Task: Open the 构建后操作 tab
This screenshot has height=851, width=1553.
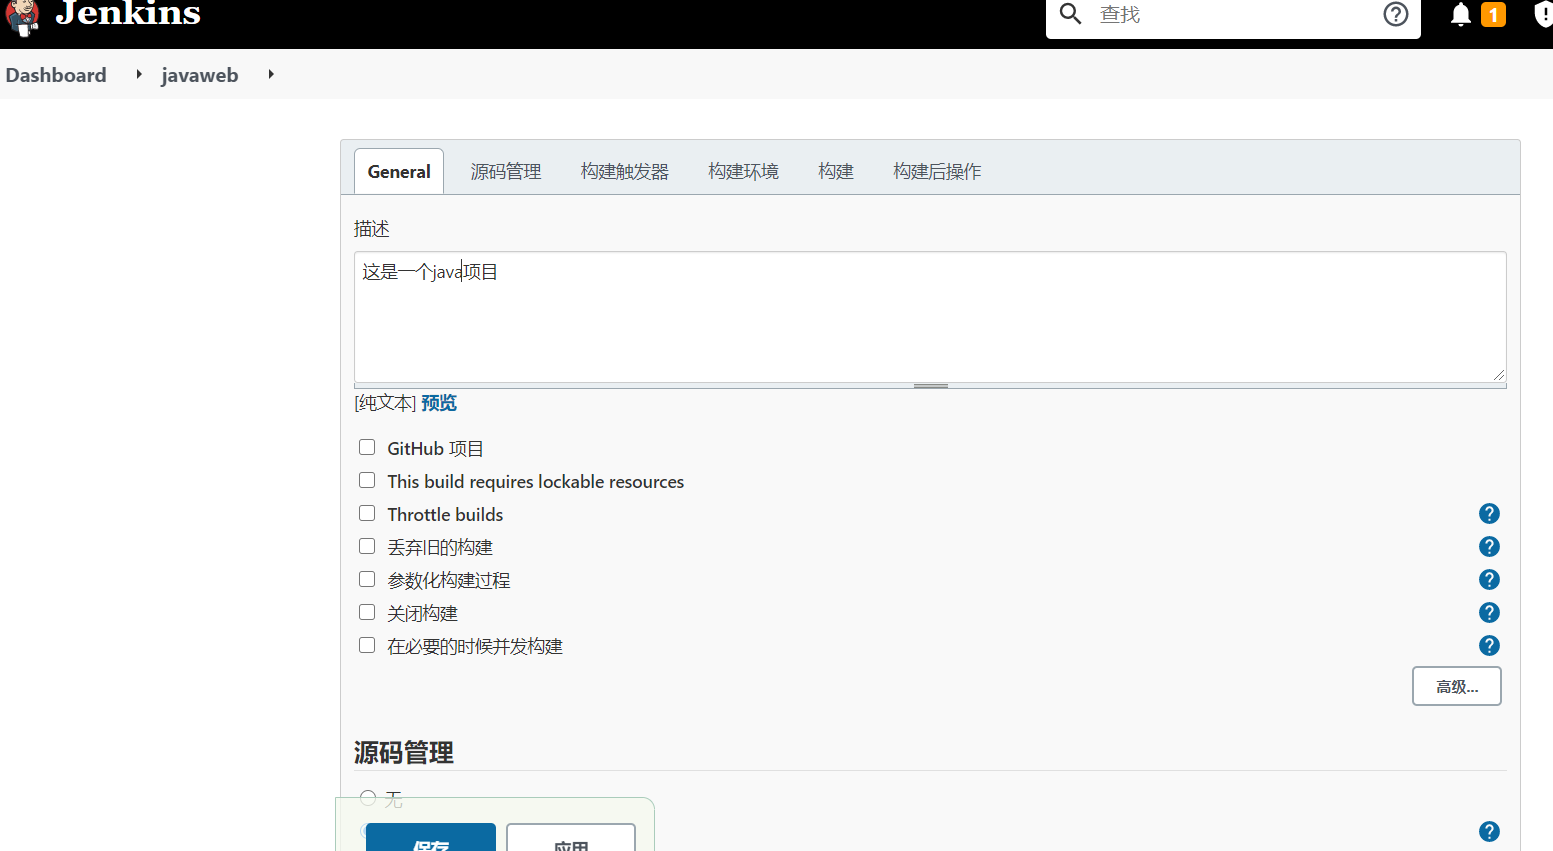Action: pos(936,171)
